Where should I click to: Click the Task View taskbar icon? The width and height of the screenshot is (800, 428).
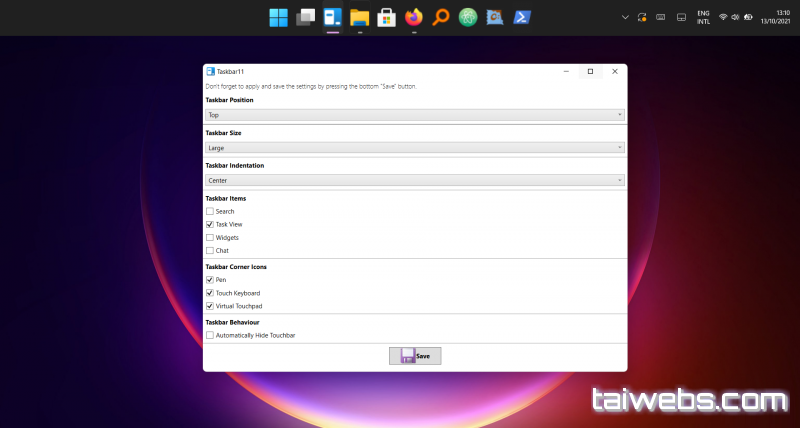click(306, 17)
